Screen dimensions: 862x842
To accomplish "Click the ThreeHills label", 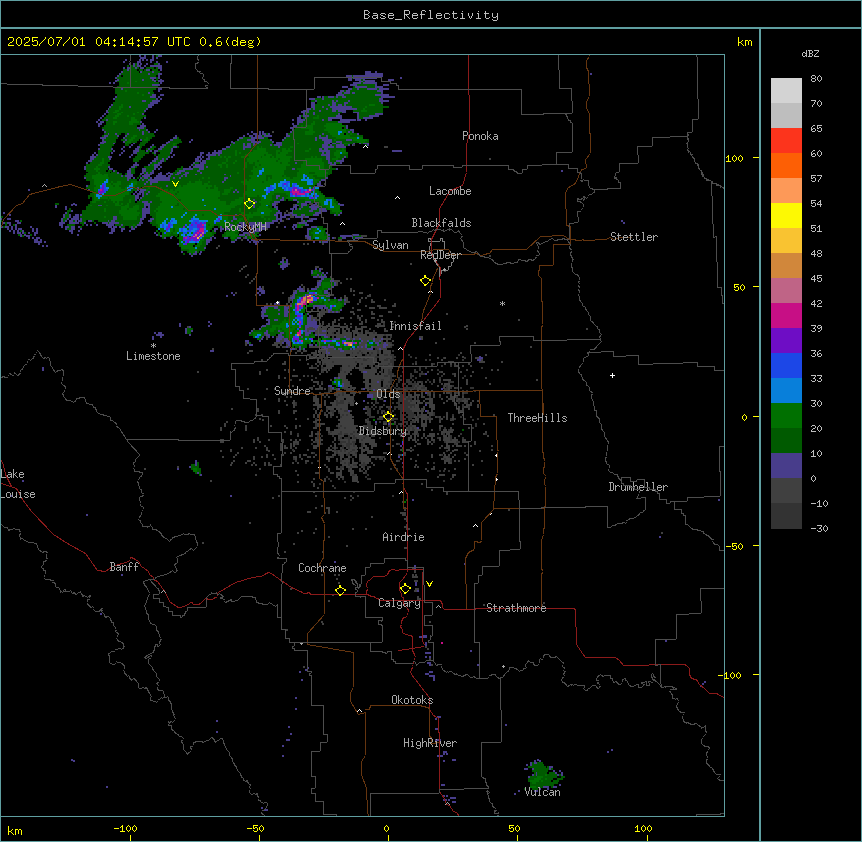I will (x=537, y=418).
